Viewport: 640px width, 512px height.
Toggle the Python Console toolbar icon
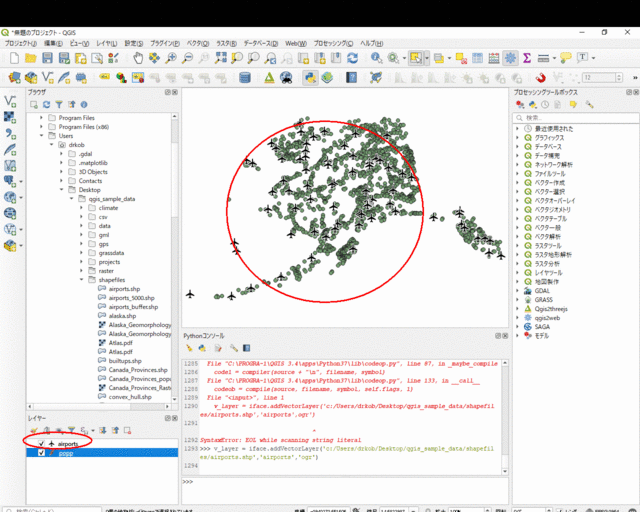(310, 78)
